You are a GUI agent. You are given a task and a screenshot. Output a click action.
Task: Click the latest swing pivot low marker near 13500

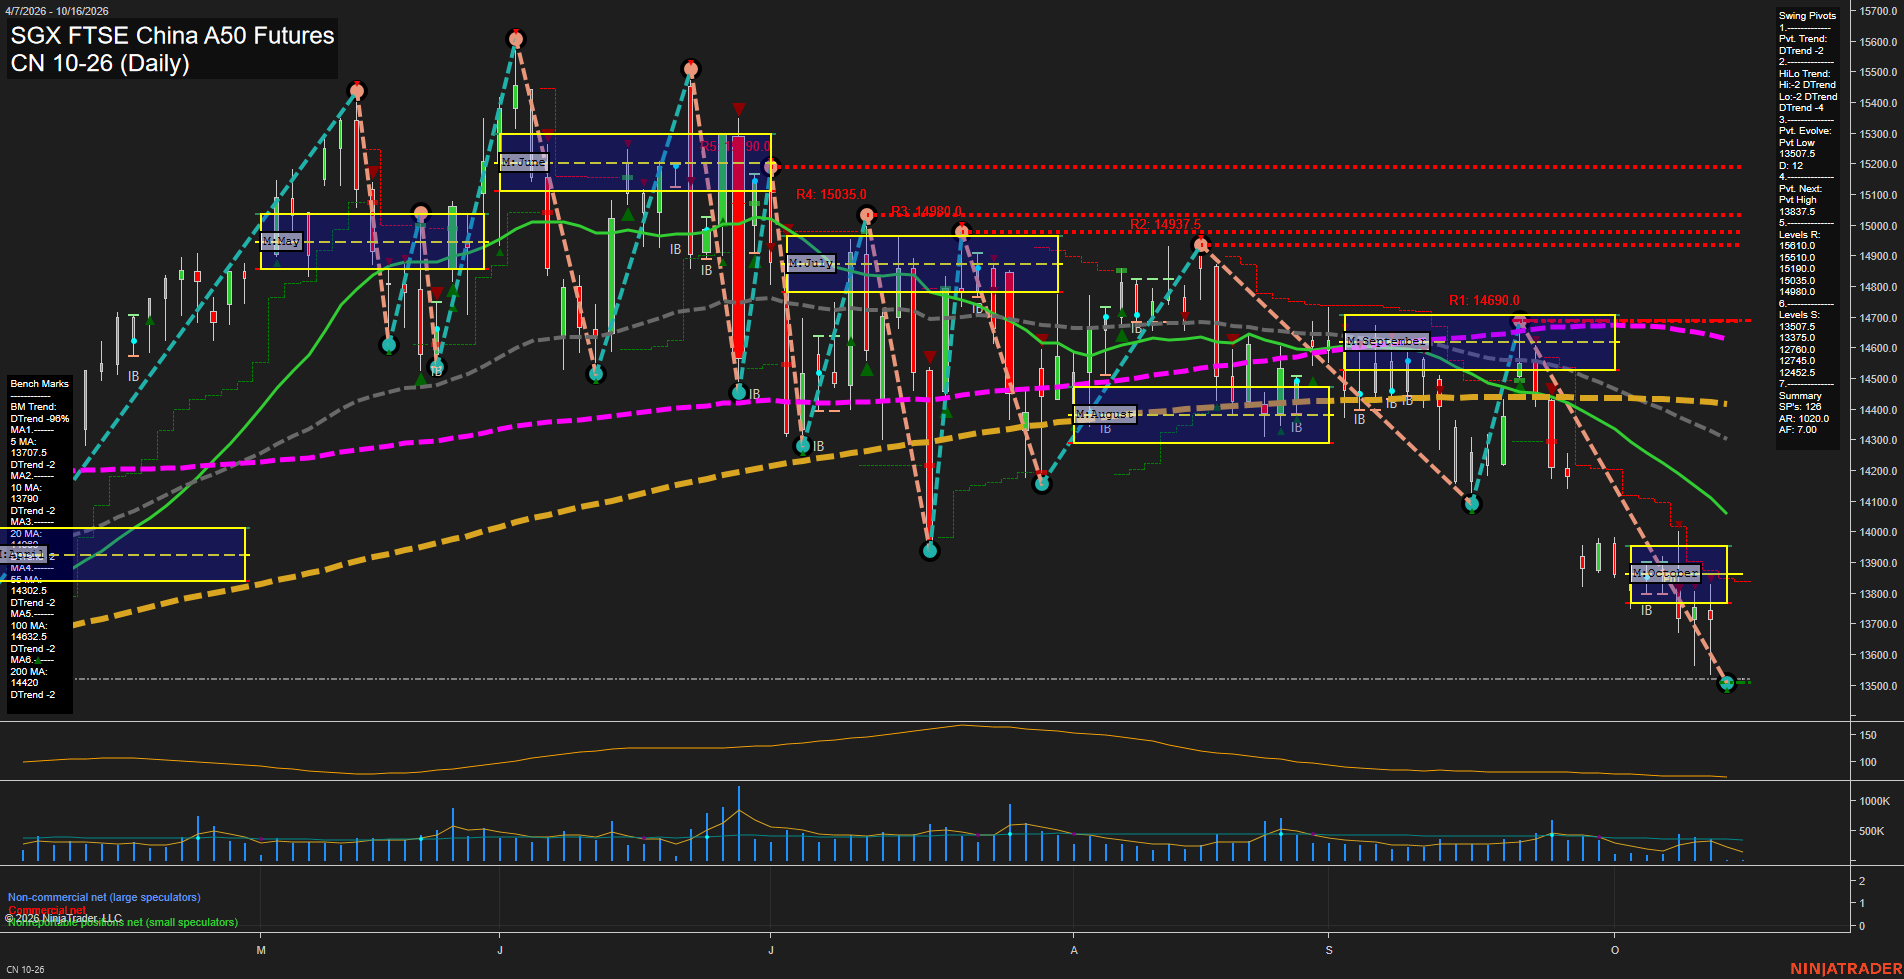click(x=1726, y=684)
